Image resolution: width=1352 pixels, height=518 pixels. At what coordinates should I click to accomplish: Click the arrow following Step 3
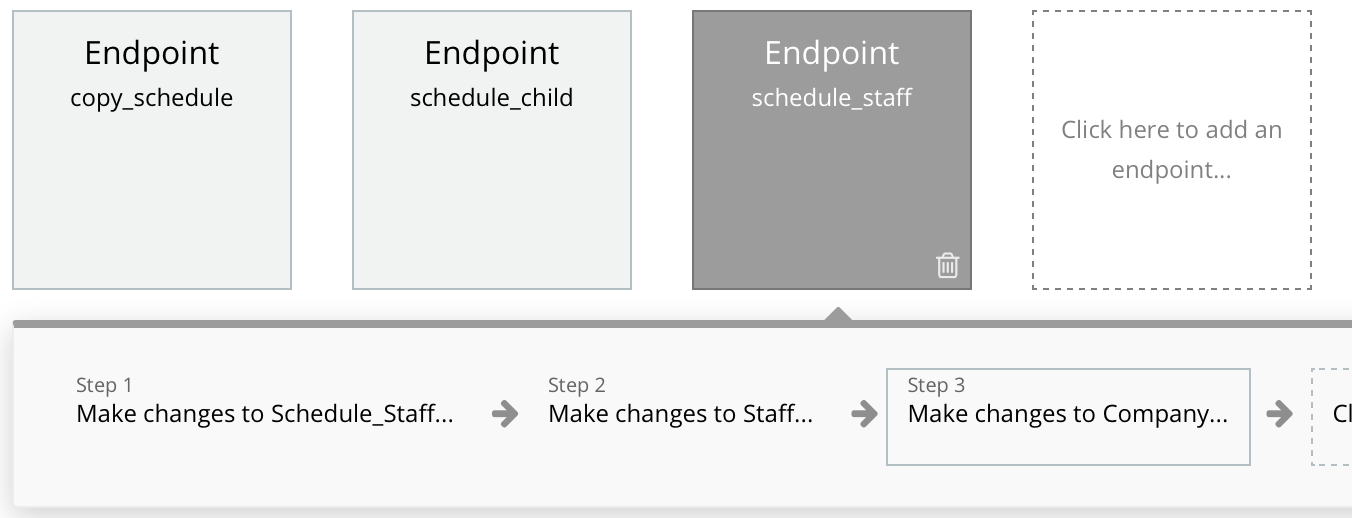click(x=1279, y=414)
